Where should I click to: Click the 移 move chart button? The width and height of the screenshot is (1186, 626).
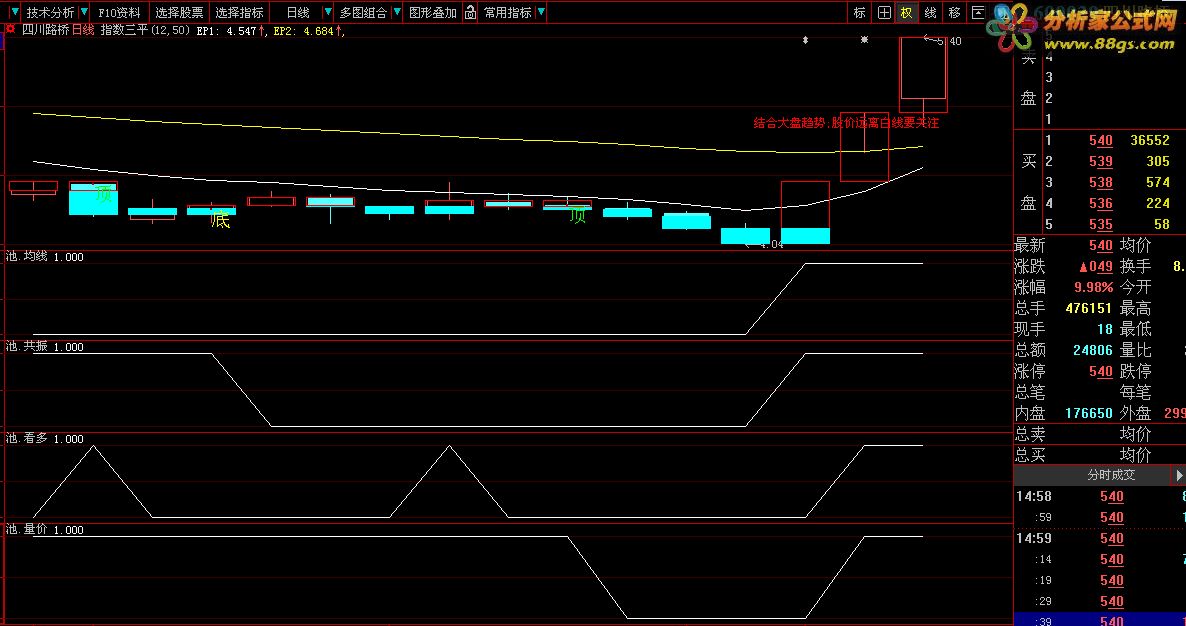coord(954,12)
